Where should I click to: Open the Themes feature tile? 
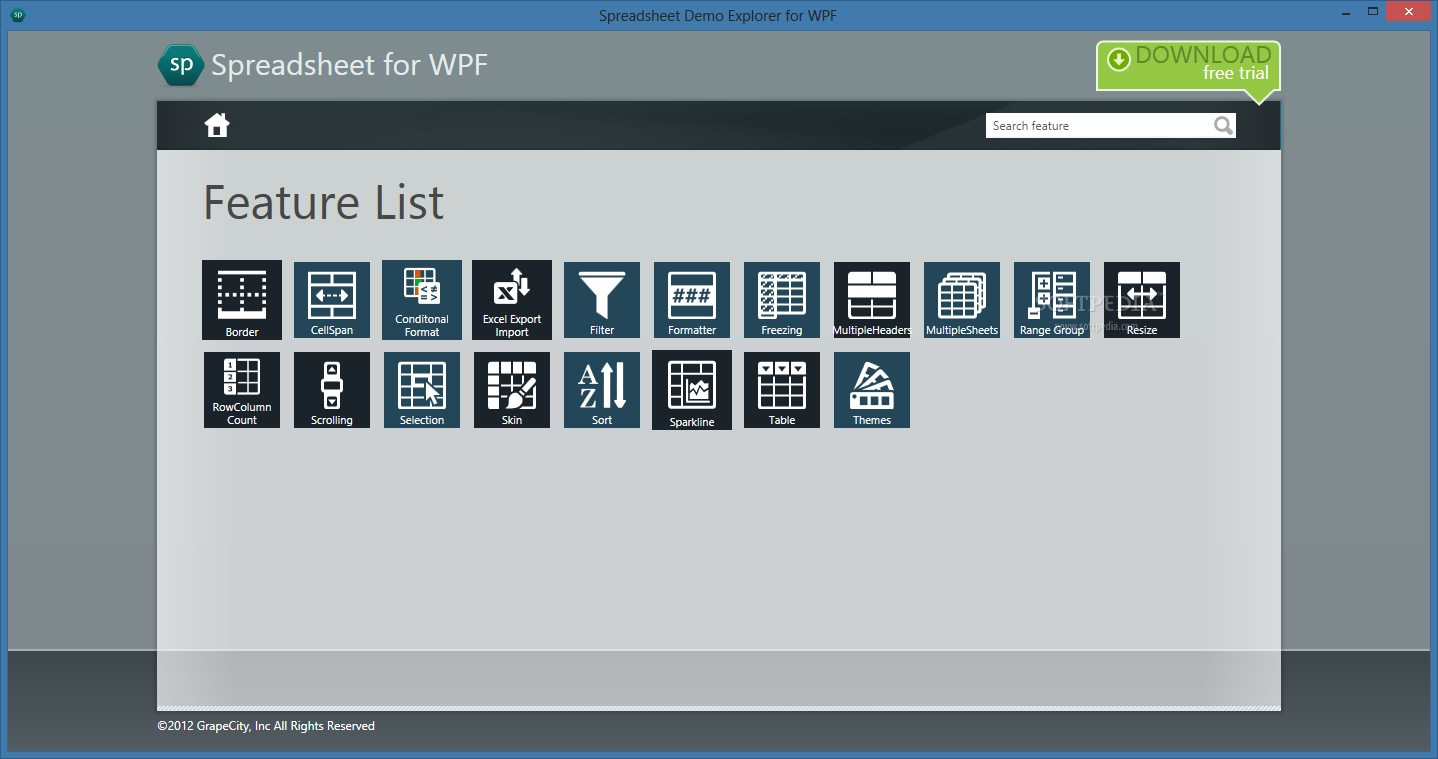coord(872,390)
